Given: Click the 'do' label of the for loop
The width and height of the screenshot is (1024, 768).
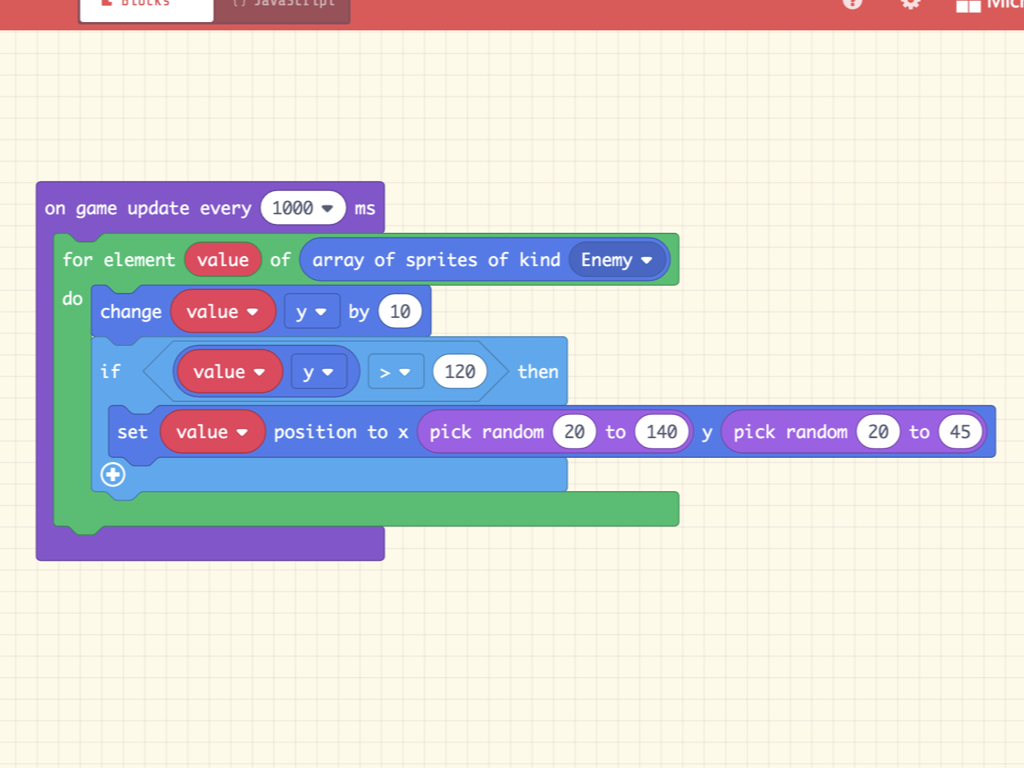Looking at the screenshot, I should coord(72,299).
